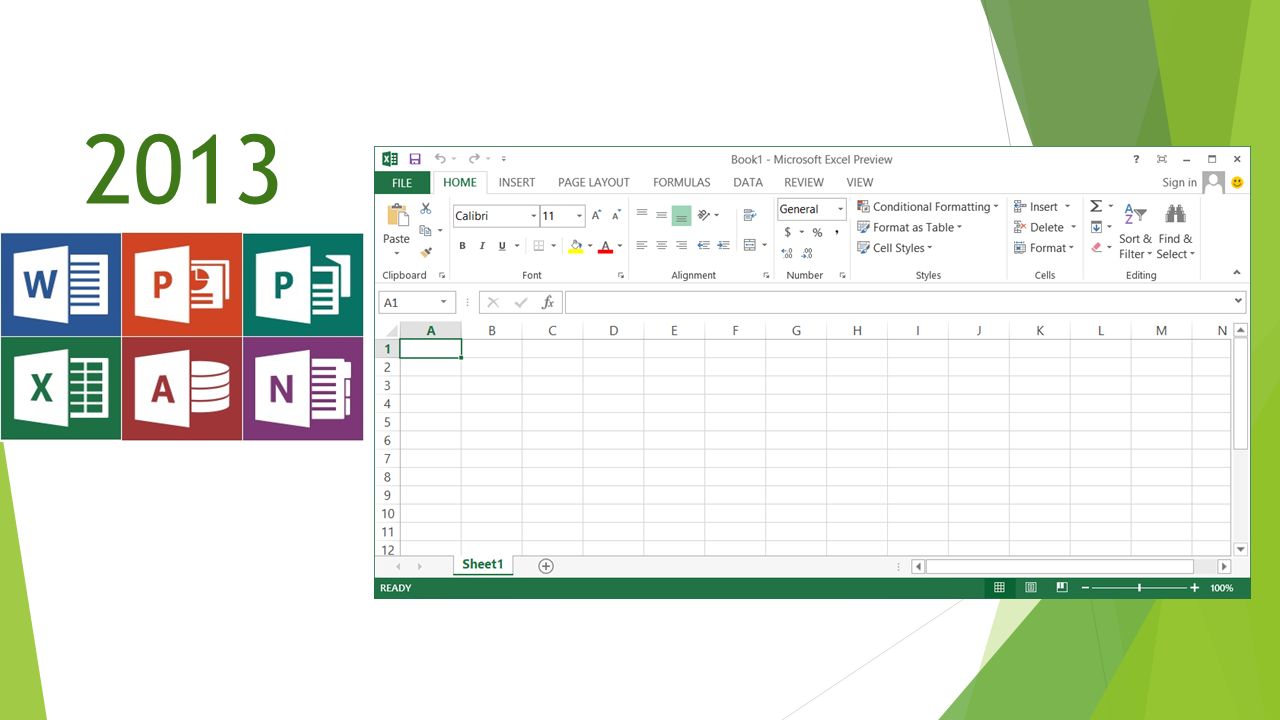Decrease font size with the smaller A
Image resolution: width=1280 pixels, height=720 pixels.
pyautogui.click(x=616, y=215)
